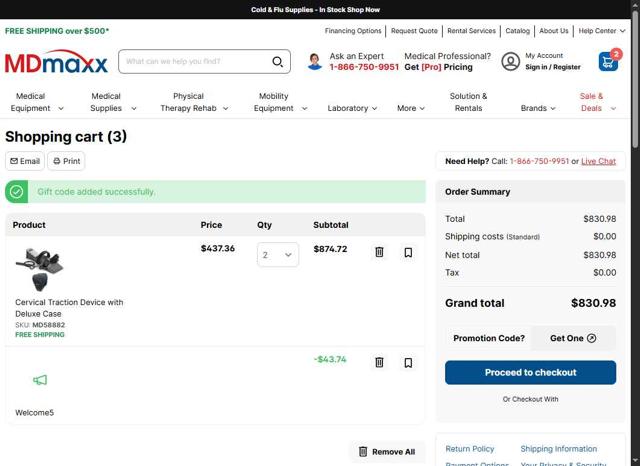Open Live Chat link
Screen dimensions: 640x466
click(598, 161)
